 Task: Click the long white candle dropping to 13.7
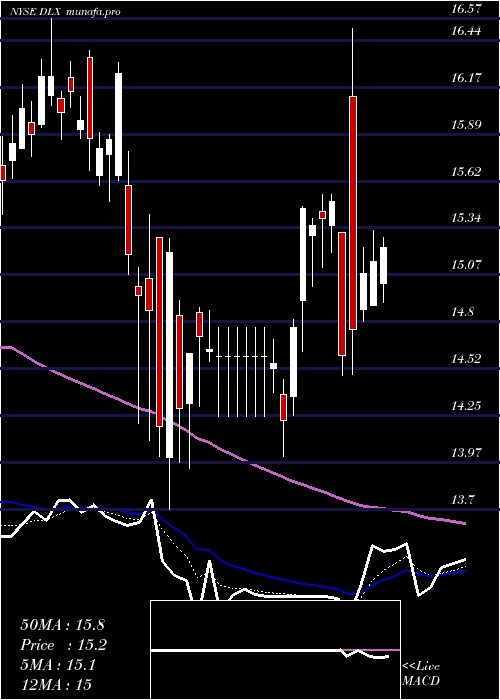(x=169, y=355)
